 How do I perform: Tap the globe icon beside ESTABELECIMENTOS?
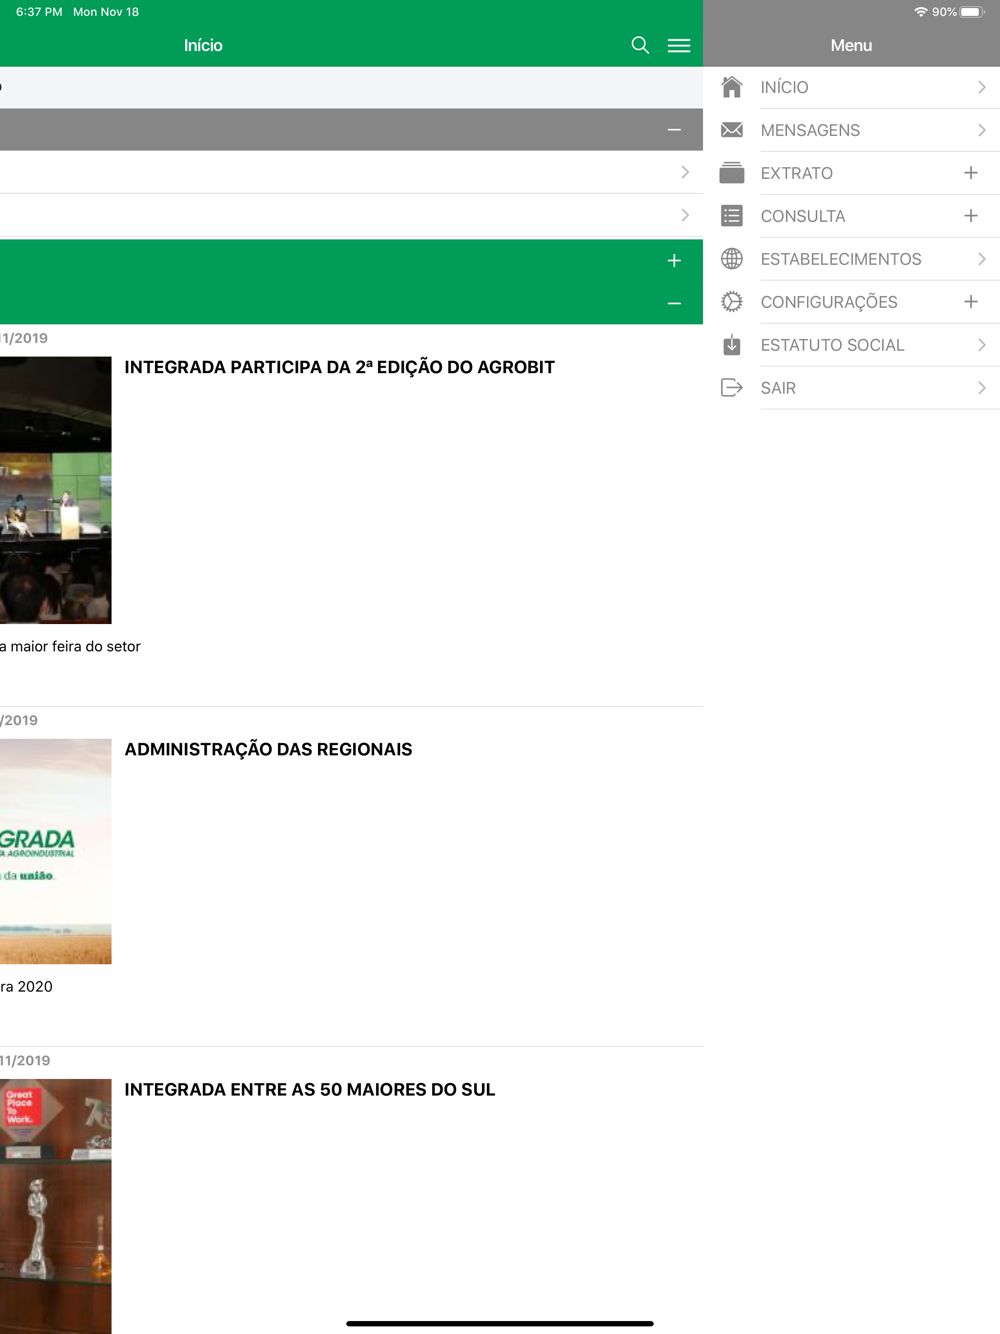point(732,258)
